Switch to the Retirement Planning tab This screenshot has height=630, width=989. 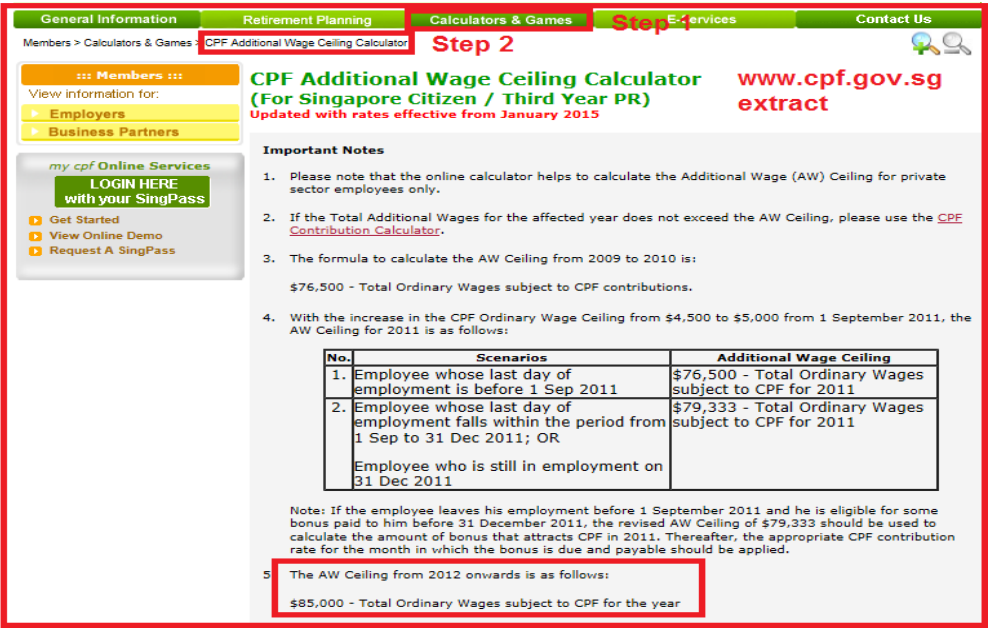[x=307, y=20]
